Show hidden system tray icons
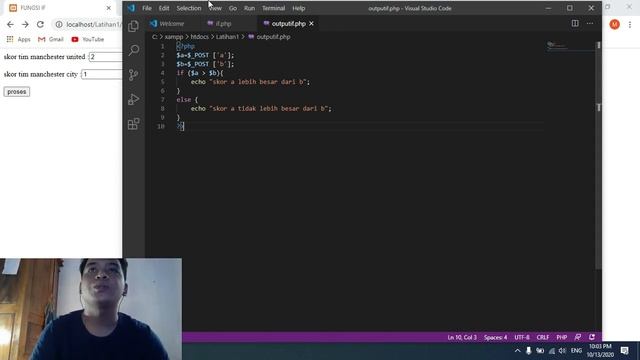 (x=517, y=351)
